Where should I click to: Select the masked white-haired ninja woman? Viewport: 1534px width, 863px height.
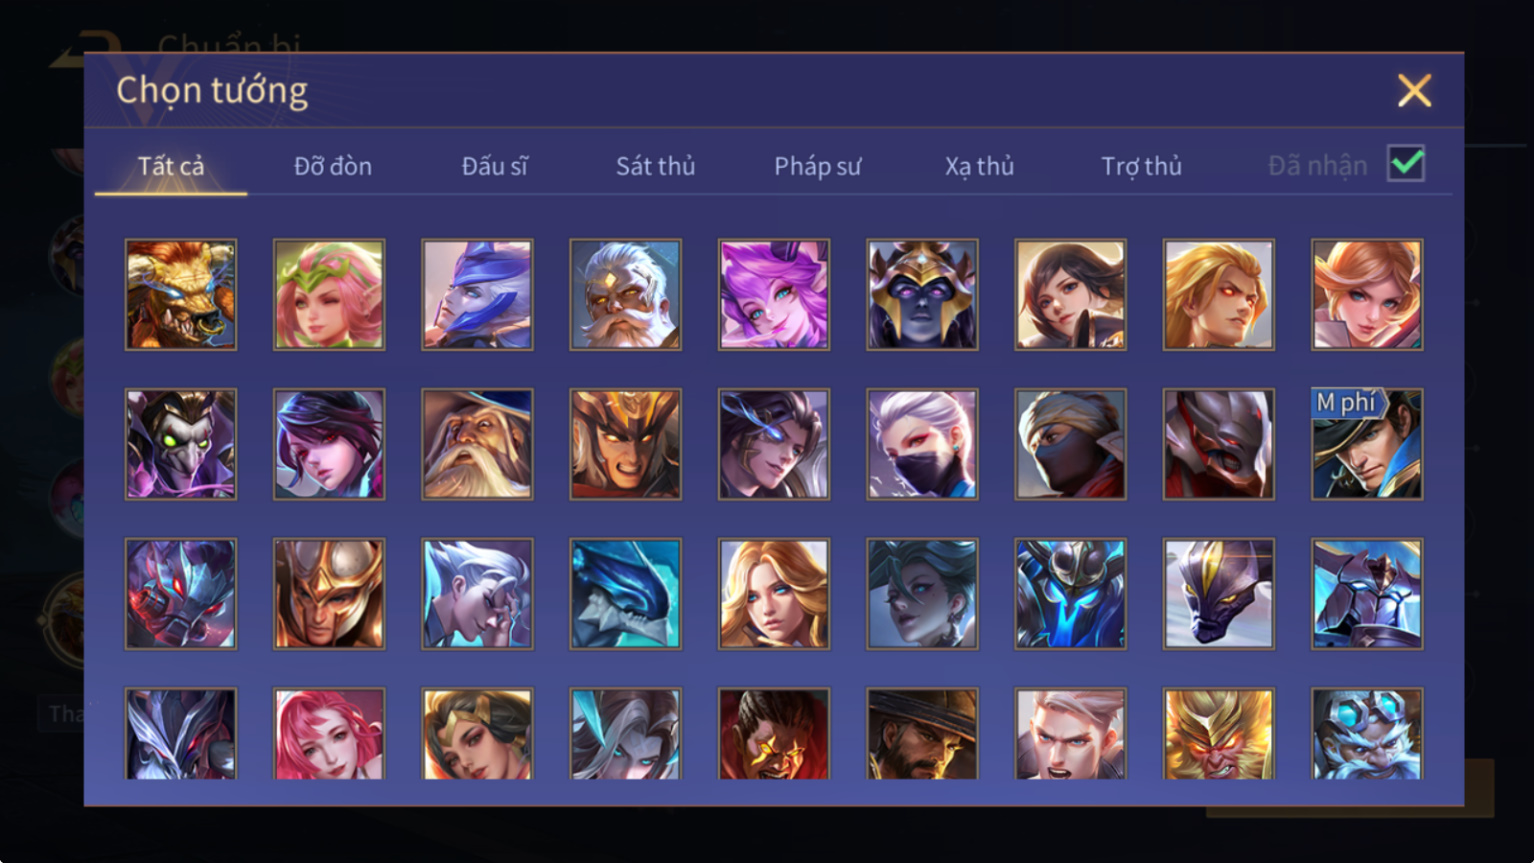coord(922,444)
